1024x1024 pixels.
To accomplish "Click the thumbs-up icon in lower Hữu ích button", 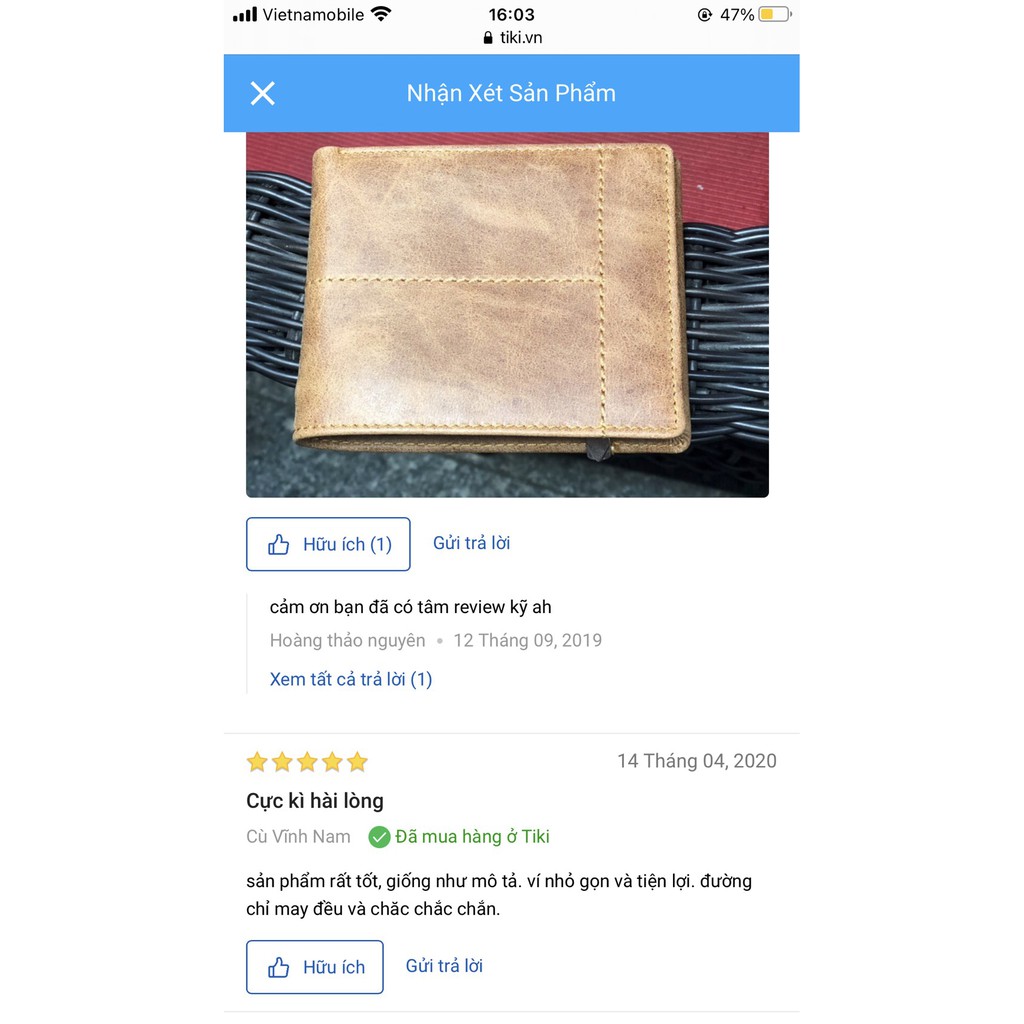I will point(278,967).
